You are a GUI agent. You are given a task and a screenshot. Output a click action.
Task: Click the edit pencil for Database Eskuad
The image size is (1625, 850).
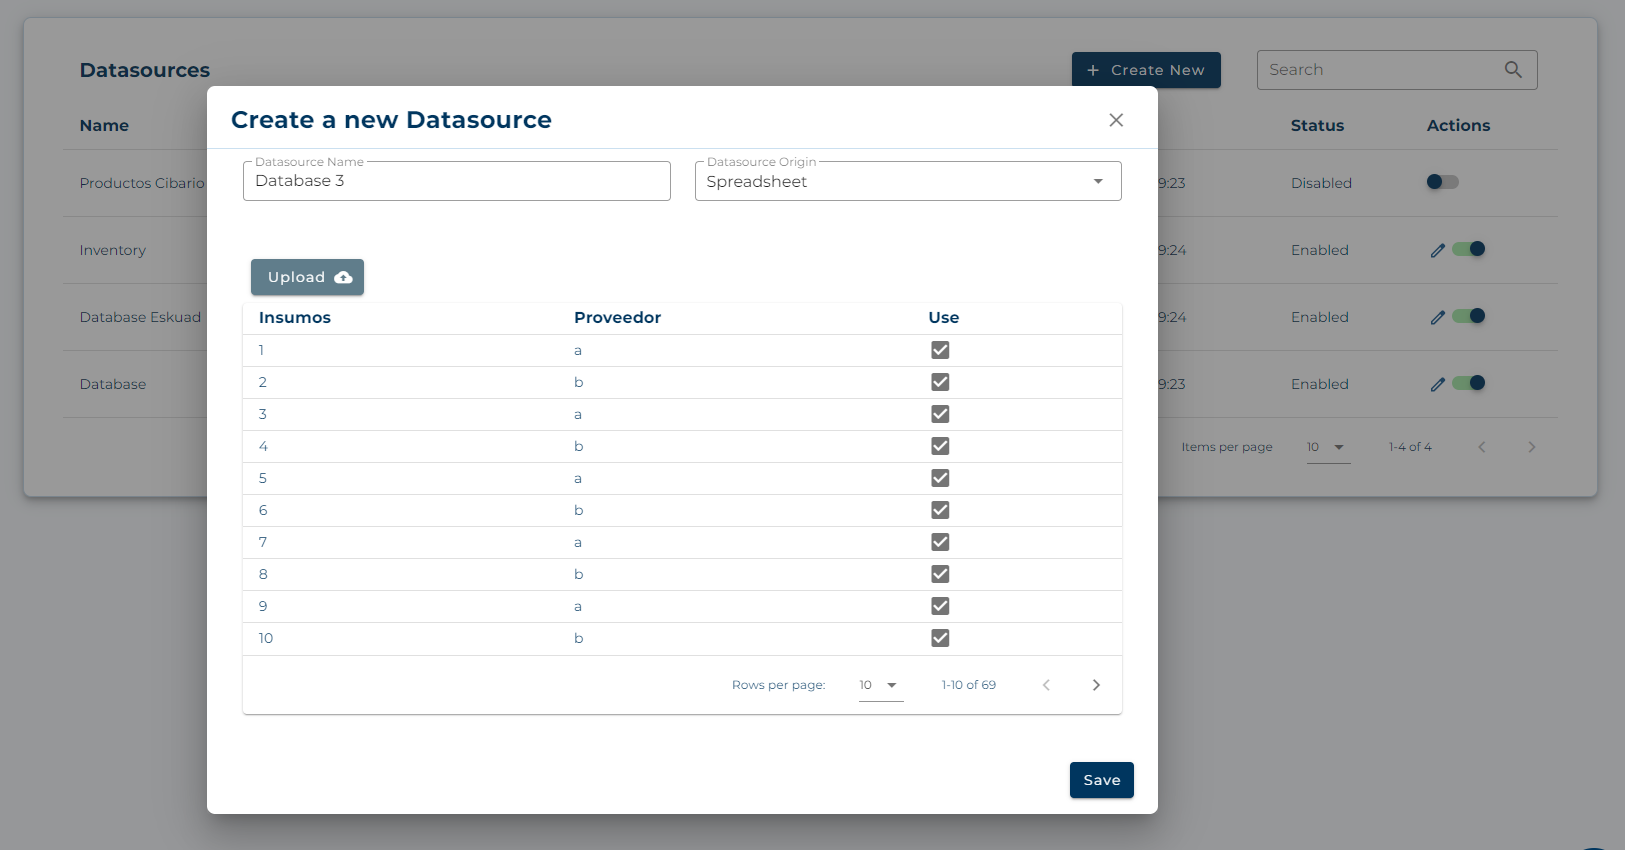(x=1437, y=317)
